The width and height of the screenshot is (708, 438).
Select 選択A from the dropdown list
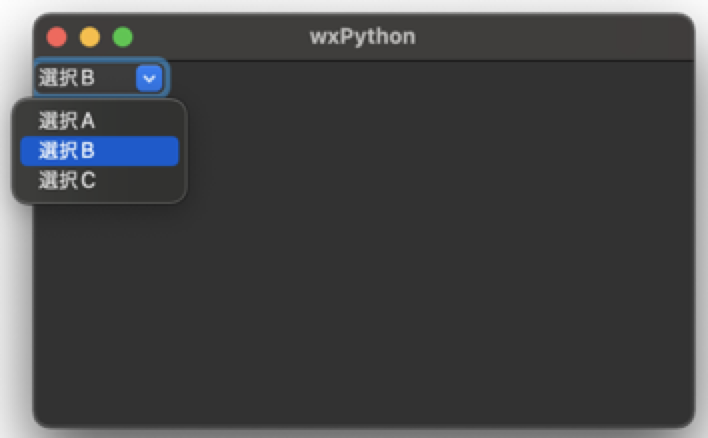tap(99, 121)
